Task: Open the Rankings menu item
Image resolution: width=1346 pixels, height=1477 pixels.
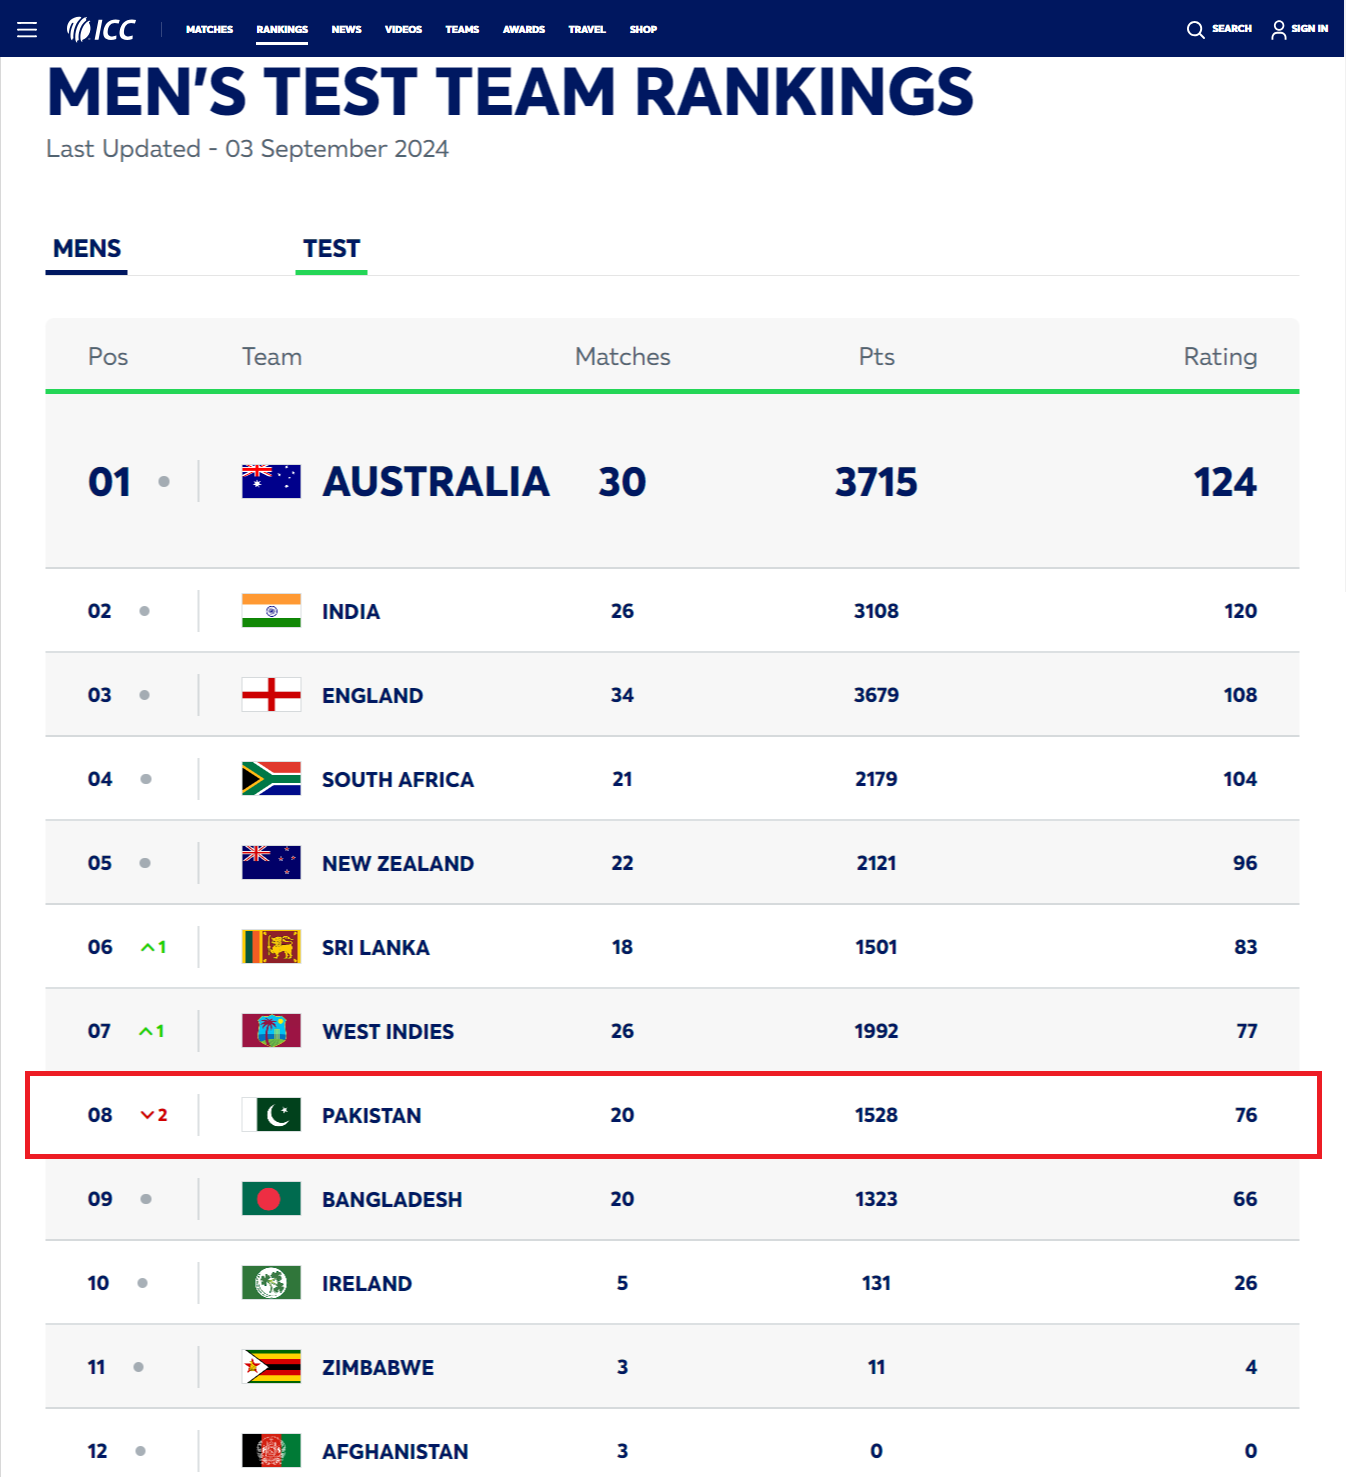Action: point(282,29)
